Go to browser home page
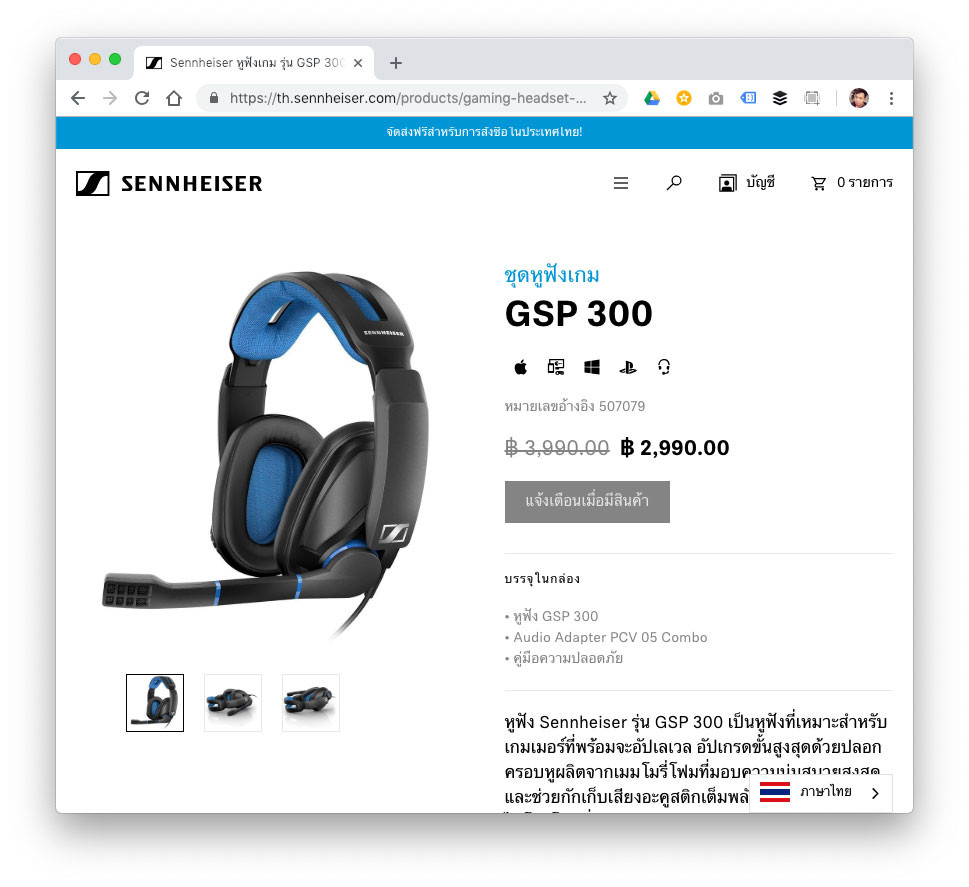 (x=174, y=98)
